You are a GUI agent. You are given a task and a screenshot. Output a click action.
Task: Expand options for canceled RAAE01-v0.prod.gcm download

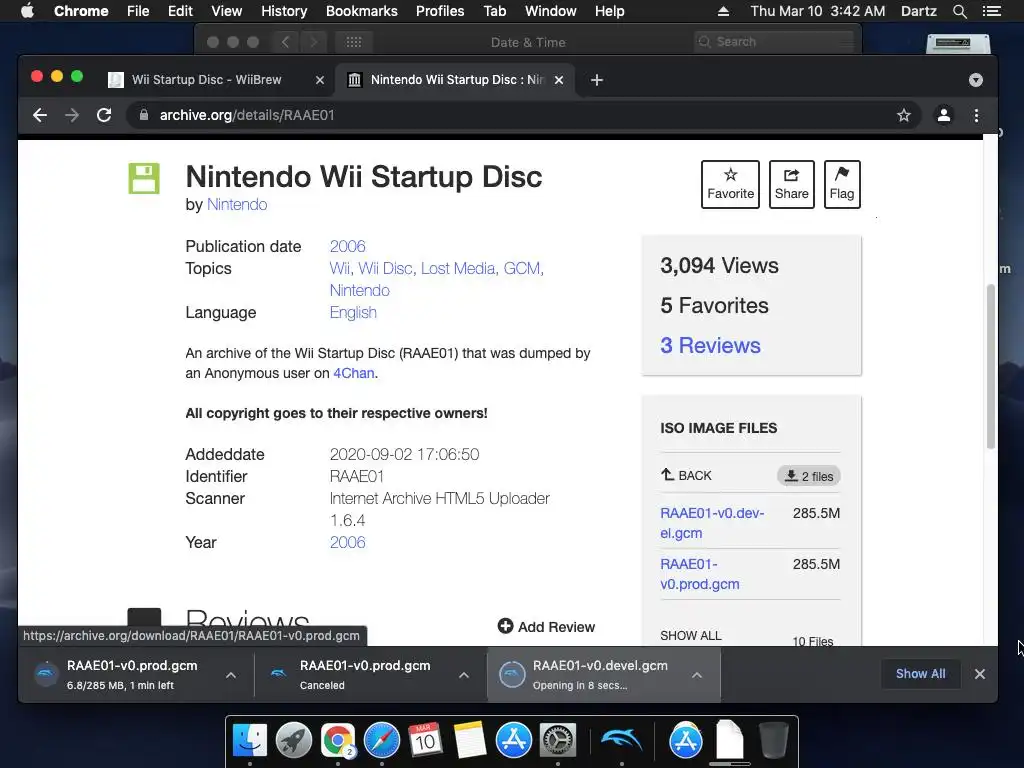(x=464, y=675)
